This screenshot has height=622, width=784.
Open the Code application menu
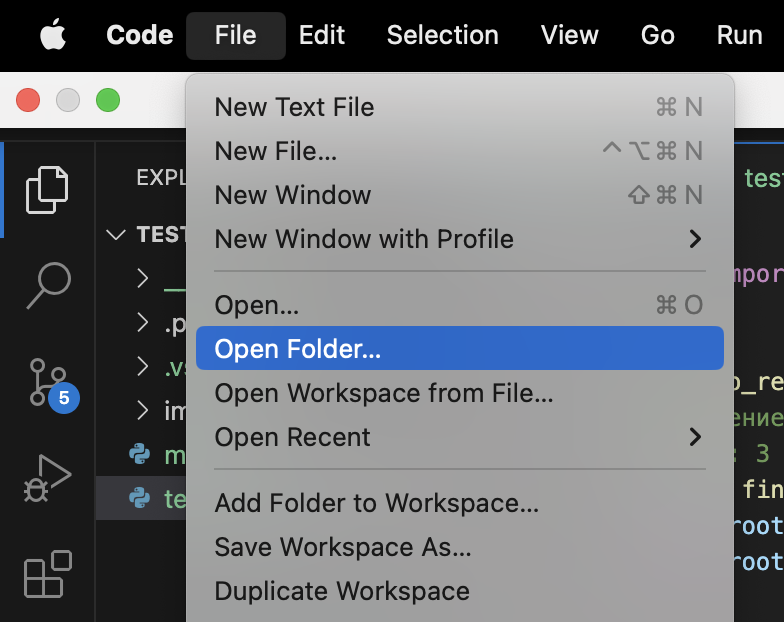(140, 35)
